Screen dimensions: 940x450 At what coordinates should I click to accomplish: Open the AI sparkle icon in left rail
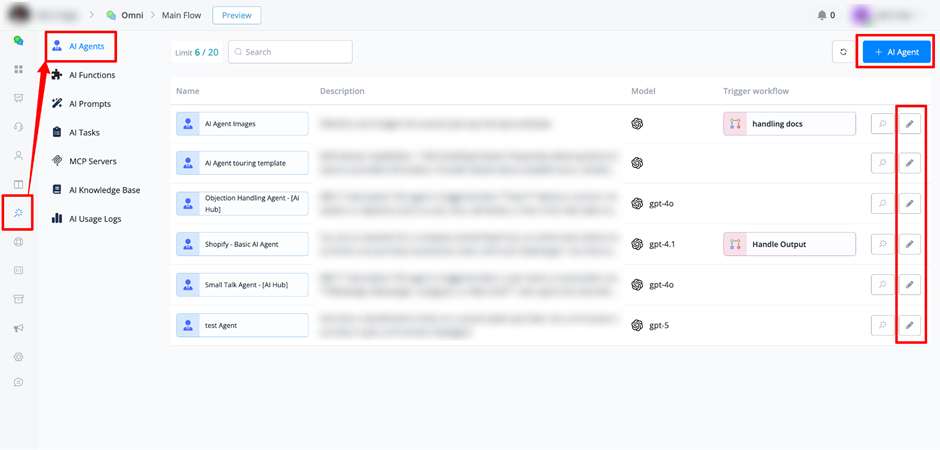[x=18, y=212]
